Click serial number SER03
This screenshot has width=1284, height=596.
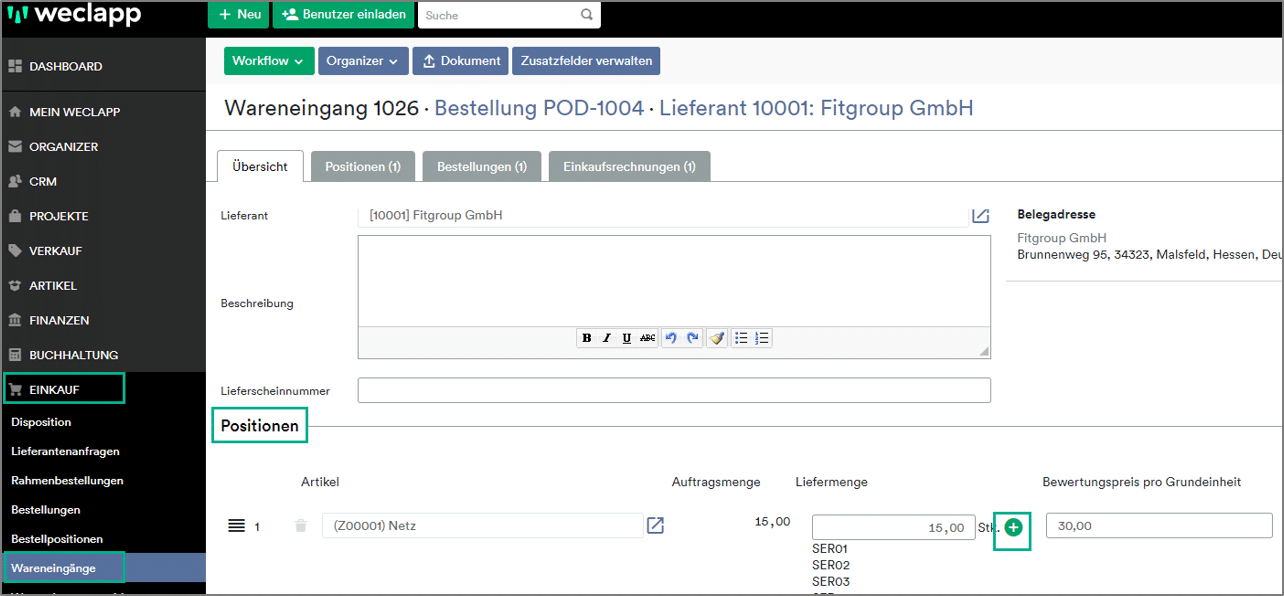point(830,582)
